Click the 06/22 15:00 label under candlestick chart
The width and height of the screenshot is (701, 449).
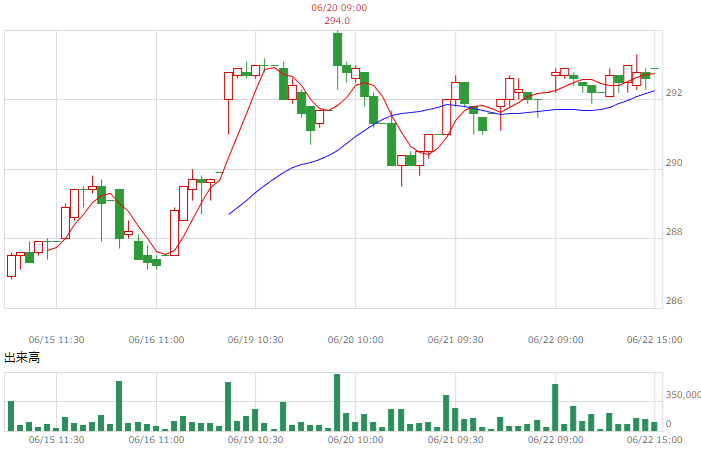(655, 340)
